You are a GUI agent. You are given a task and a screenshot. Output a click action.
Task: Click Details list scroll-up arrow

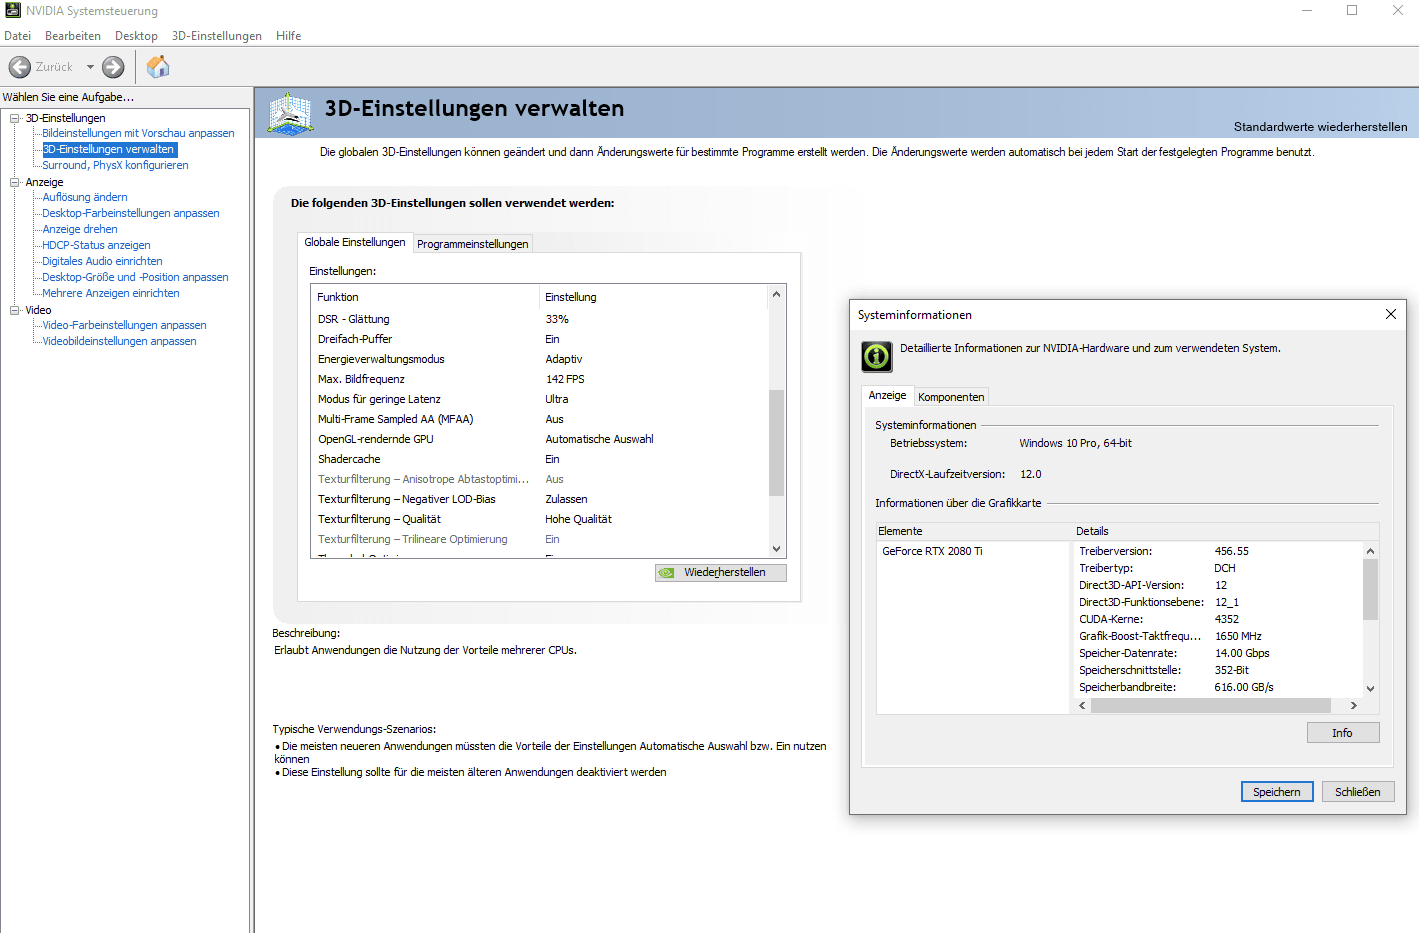(x=1370, y=551)
